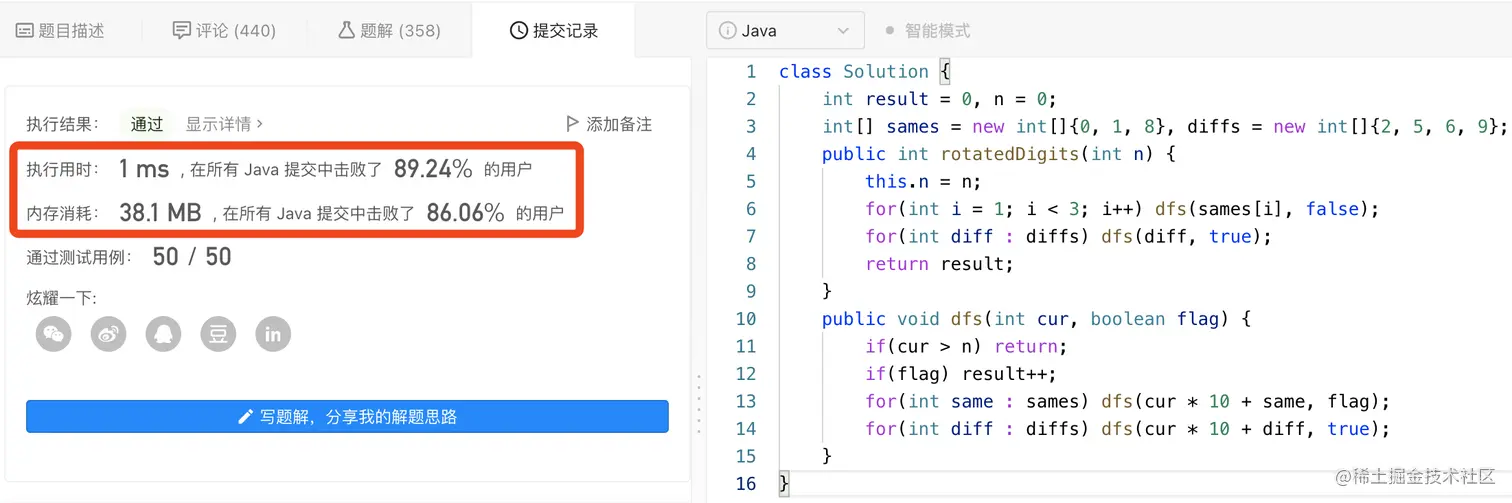This screenshot has width=1512, height=503.
Task: Select the 提交记录 tab
Action: coord(554,30)
